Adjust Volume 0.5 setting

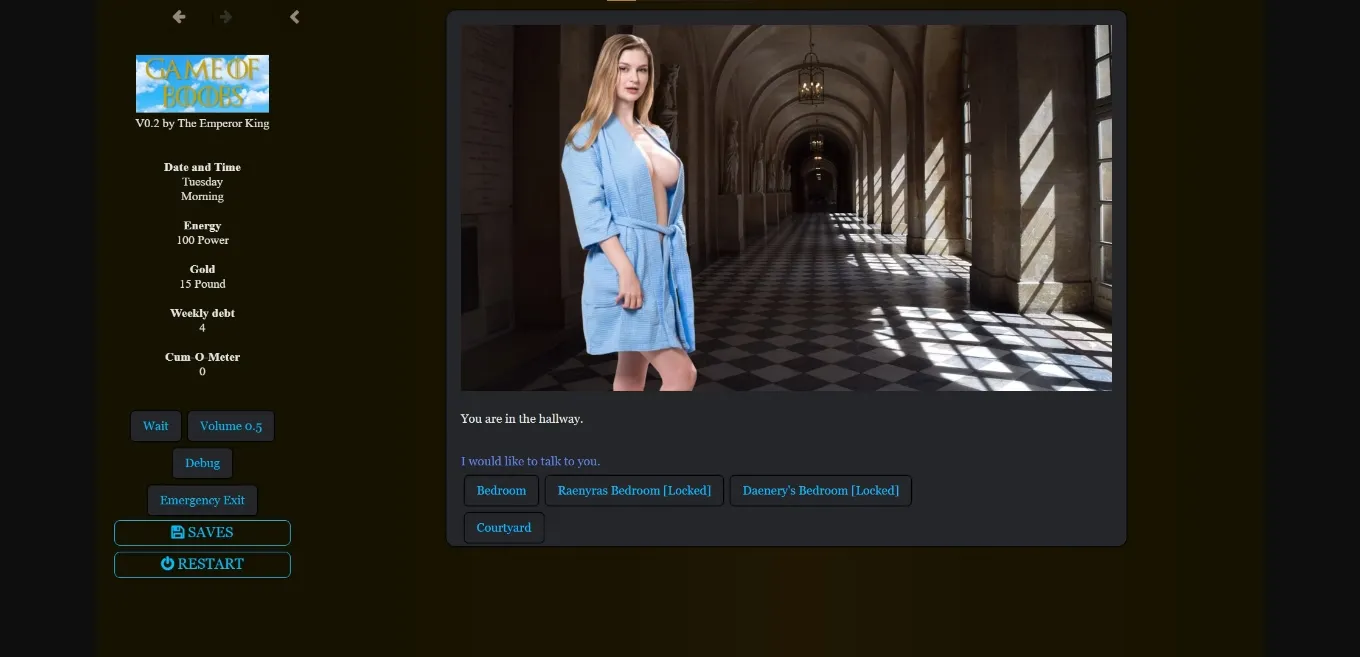(x=231, y=426)
